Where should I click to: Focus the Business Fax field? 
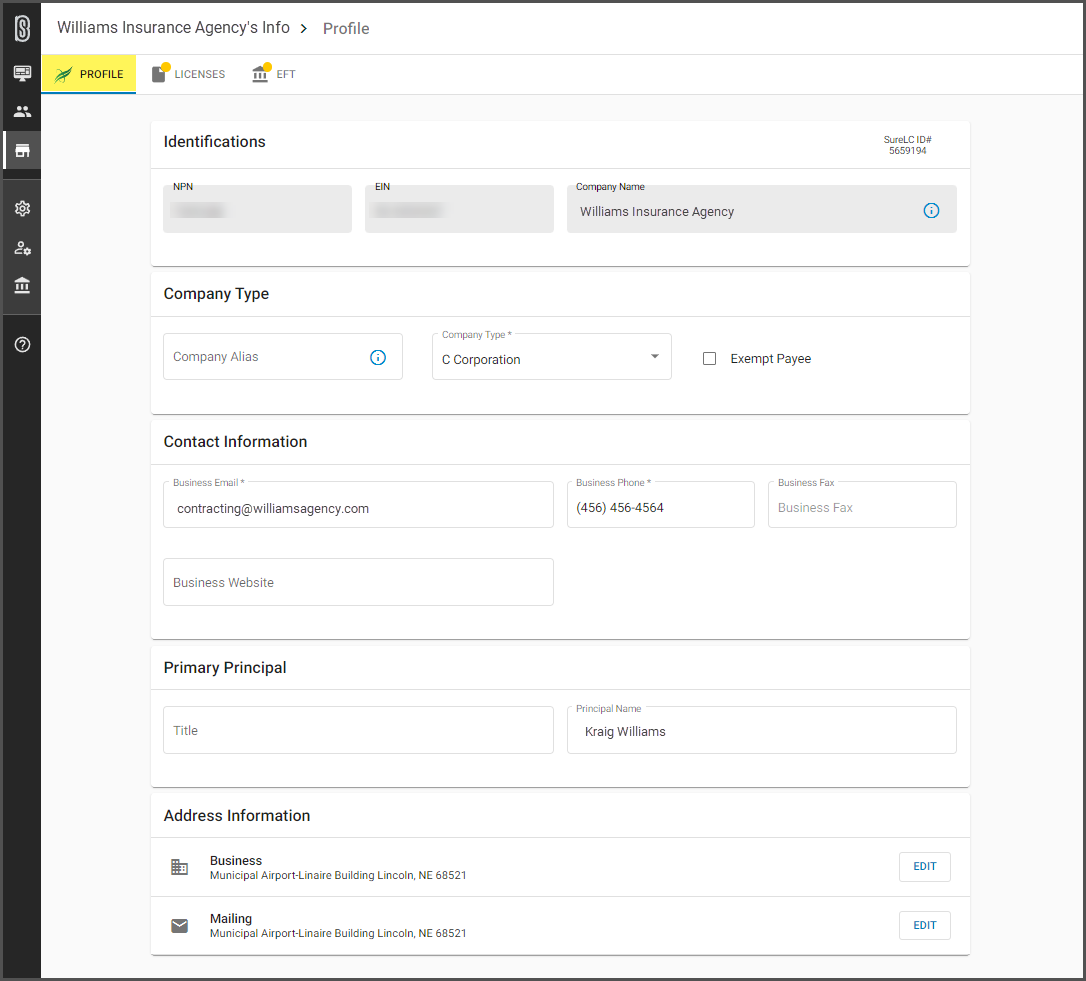point(862,505)
